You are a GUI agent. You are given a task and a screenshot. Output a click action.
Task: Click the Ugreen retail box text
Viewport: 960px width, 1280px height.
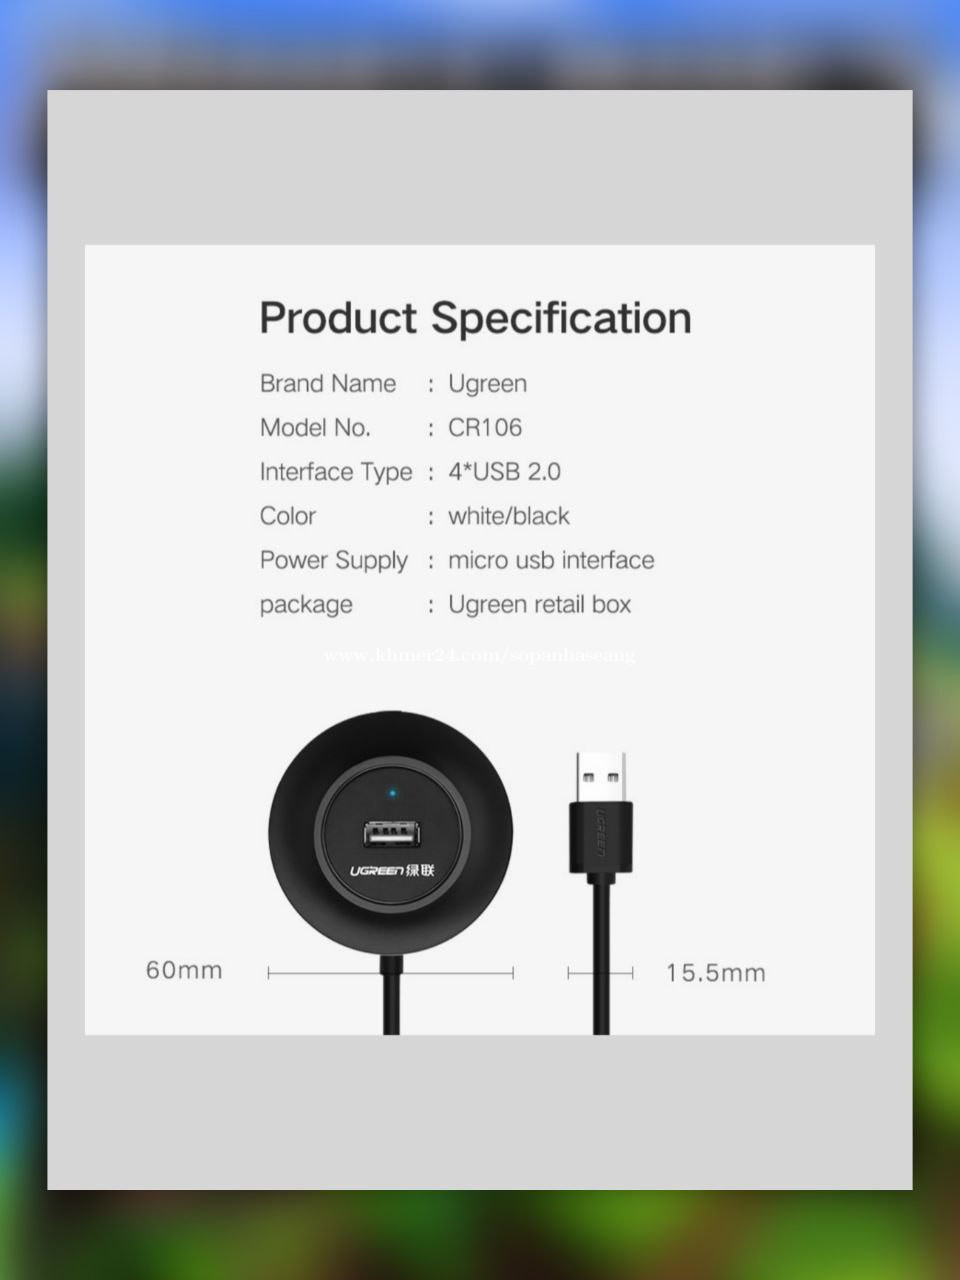(540, 604)
